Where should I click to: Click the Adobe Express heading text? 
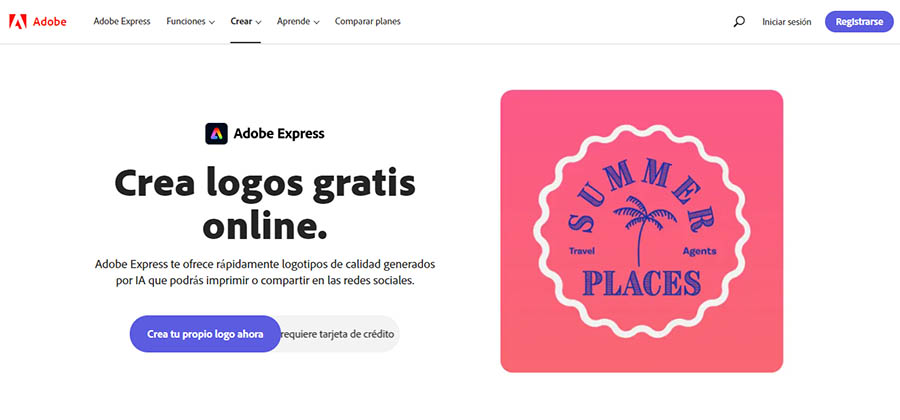279,134
